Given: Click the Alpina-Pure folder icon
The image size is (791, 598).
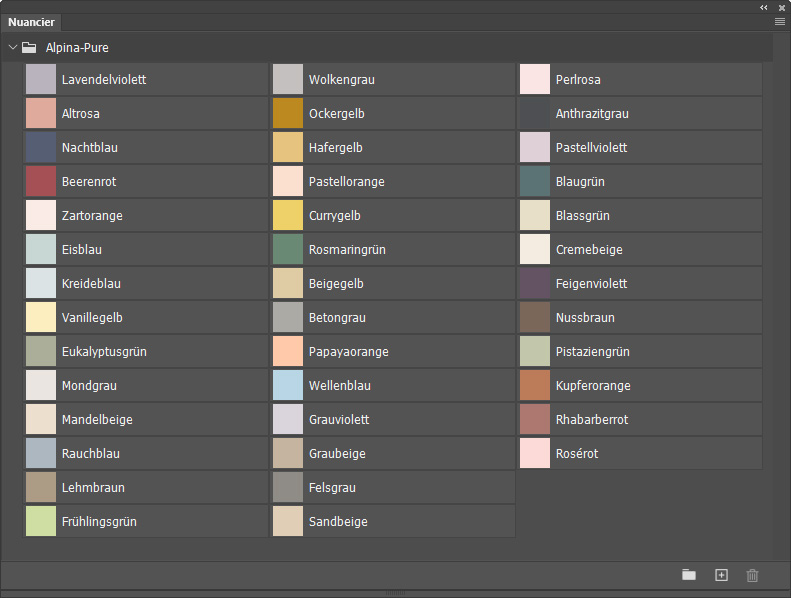Looking at the screenshot, I should [x=29, y=47].
